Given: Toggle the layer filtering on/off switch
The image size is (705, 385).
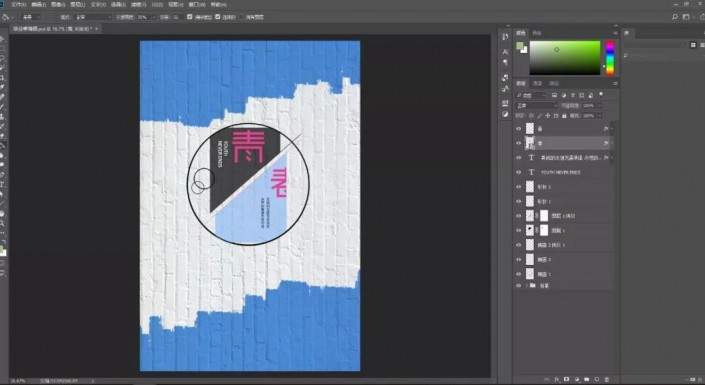Looking at the screenshot, I should coord(601,95).
